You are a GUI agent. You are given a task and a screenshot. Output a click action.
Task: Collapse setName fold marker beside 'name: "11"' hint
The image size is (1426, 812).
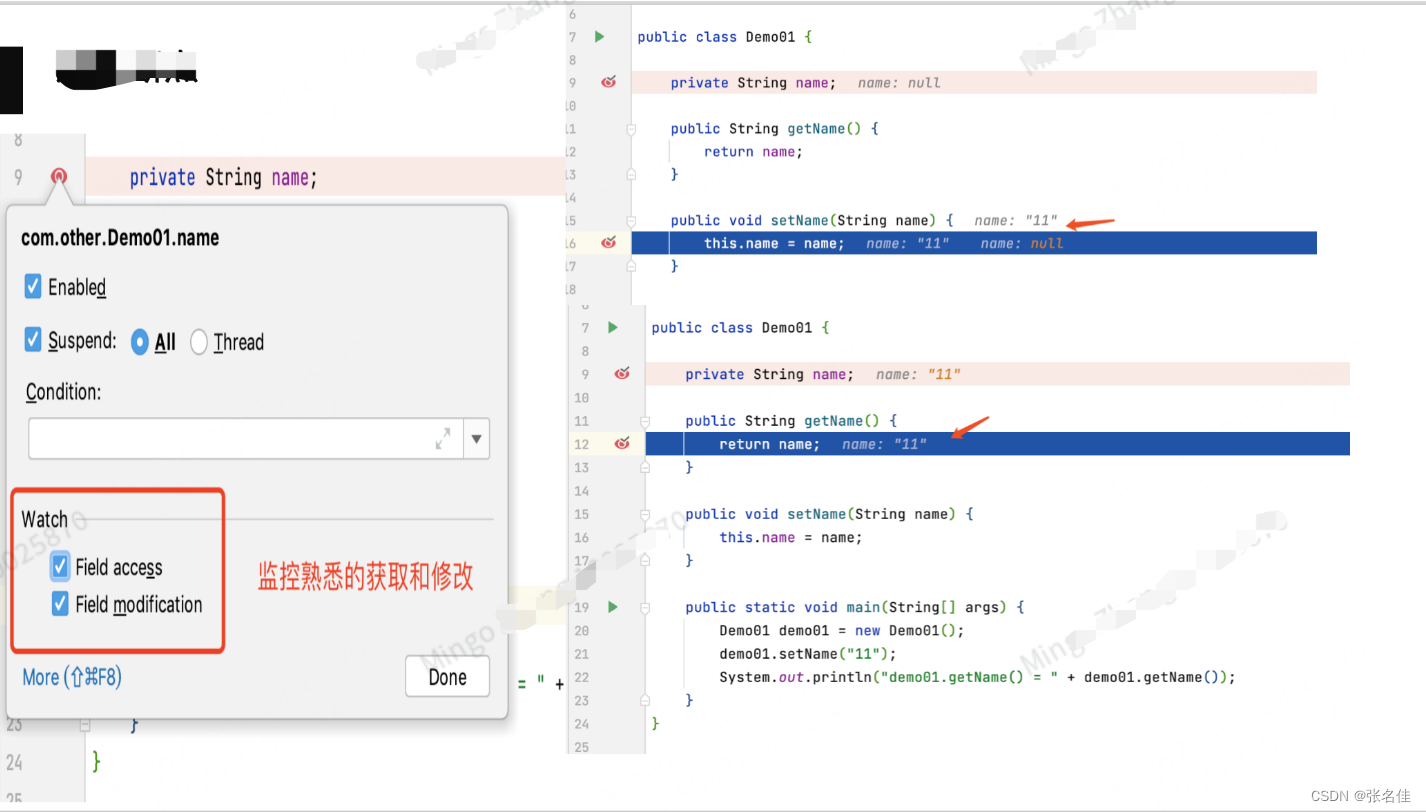pyautogui.click(x=631, y=220)
